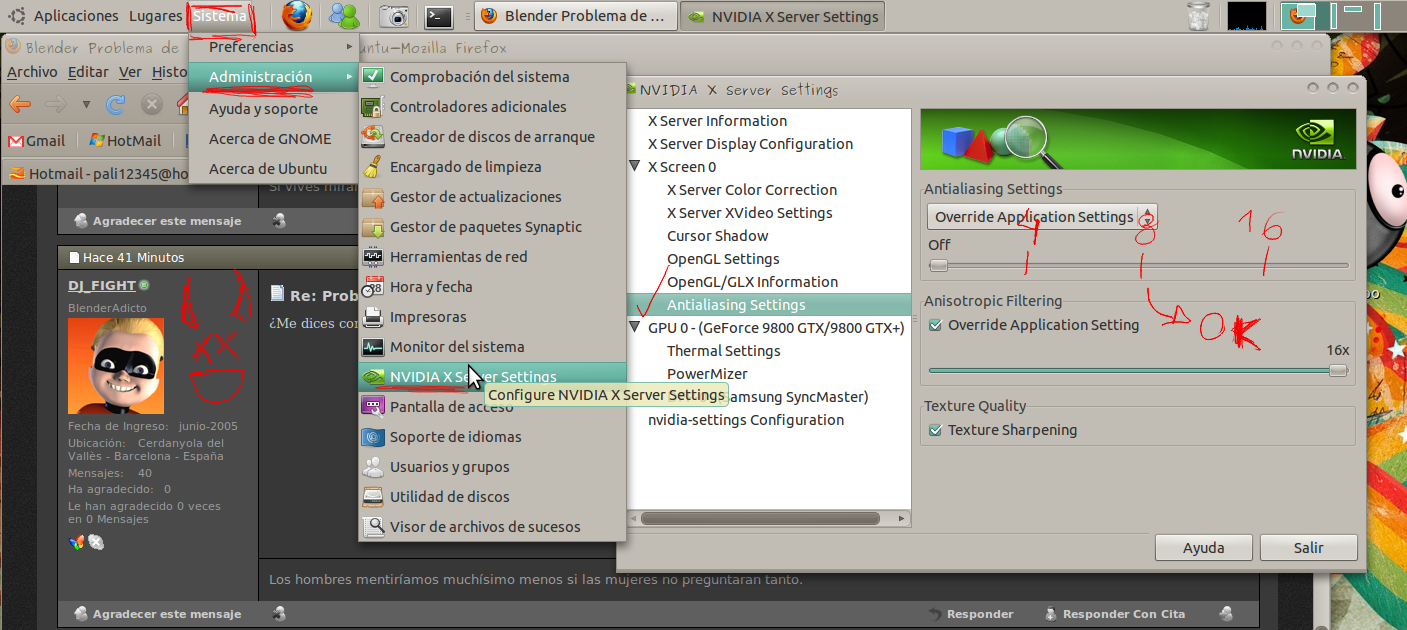Select Administración in Sistema menu
Image resolution: width=1407 pixels, height=630 pixels.
point(273,77)
